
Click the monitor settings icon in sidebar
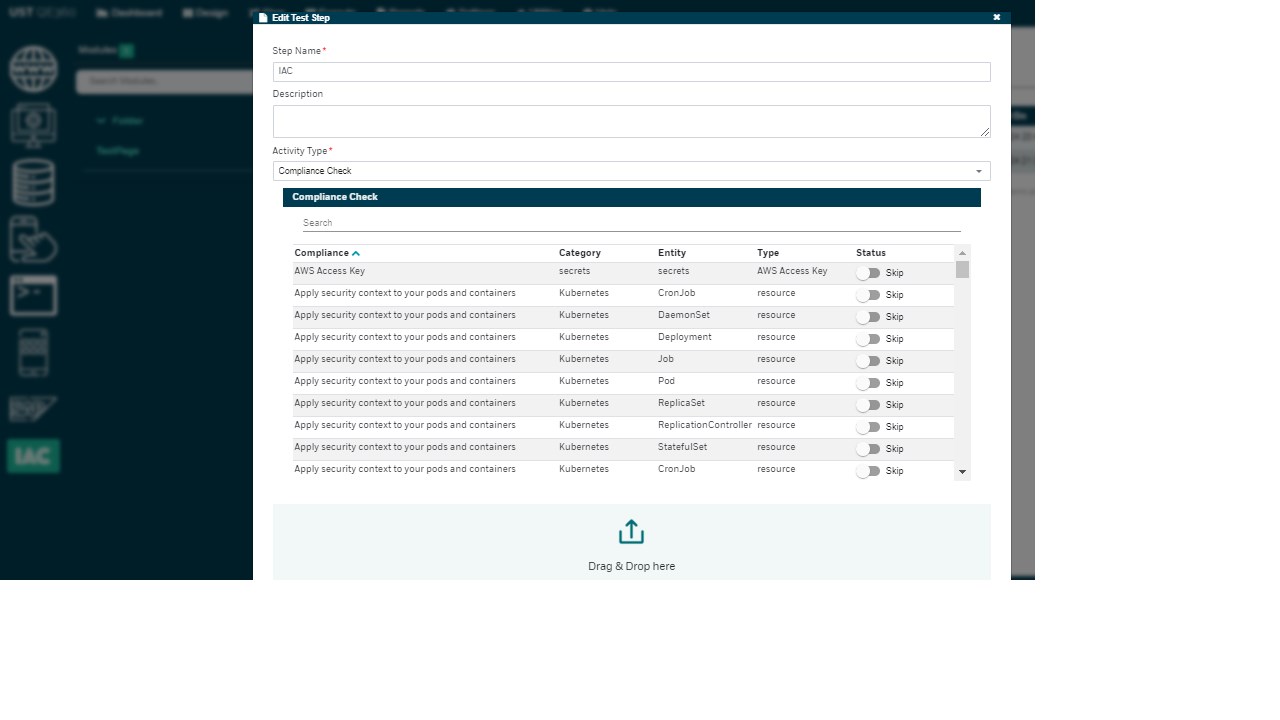point(34,126)
